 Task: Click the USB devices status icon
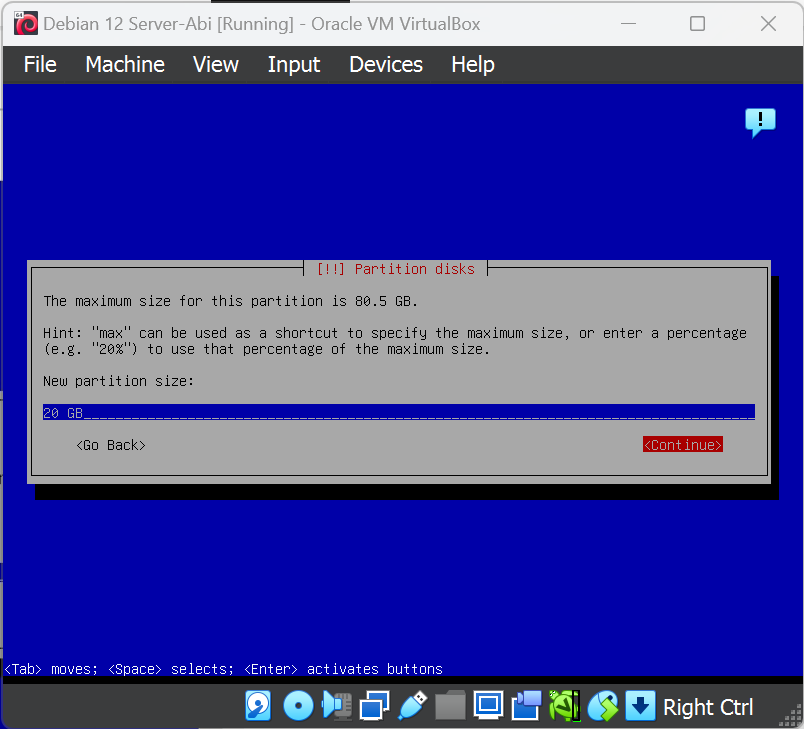pos(412,706)
